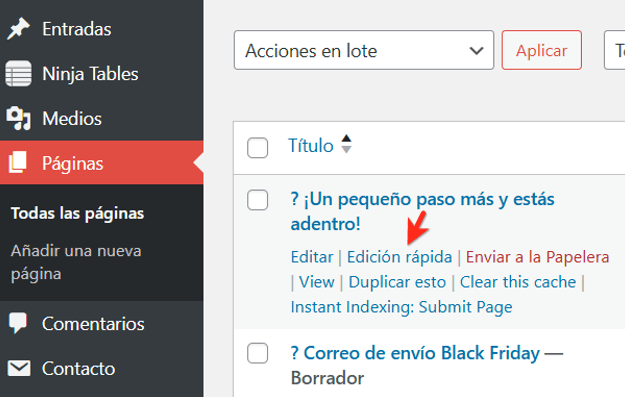Image resolution: width=625 pixels, height=397 pixels.
Task: Select Añadir una nueva página
Action: coord(76,262)
